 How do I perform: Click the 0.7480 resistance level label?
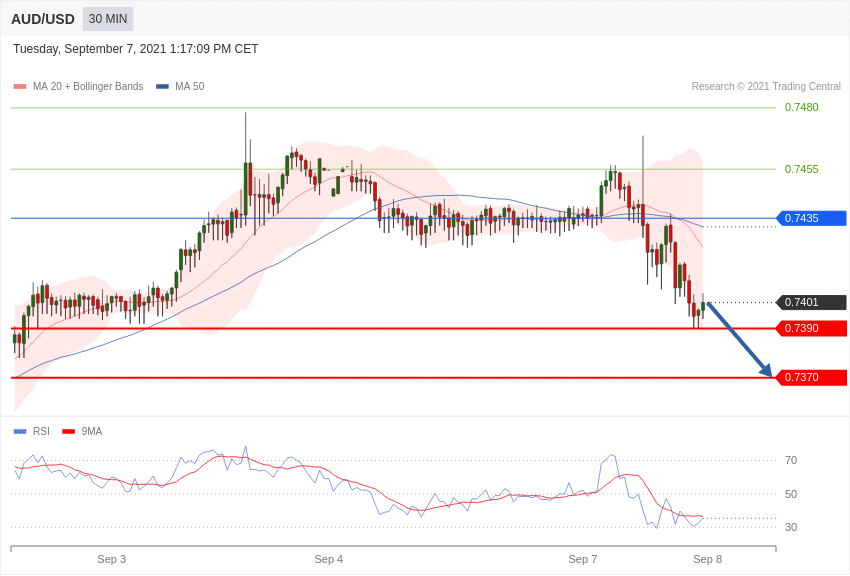[x=801, y=107]
